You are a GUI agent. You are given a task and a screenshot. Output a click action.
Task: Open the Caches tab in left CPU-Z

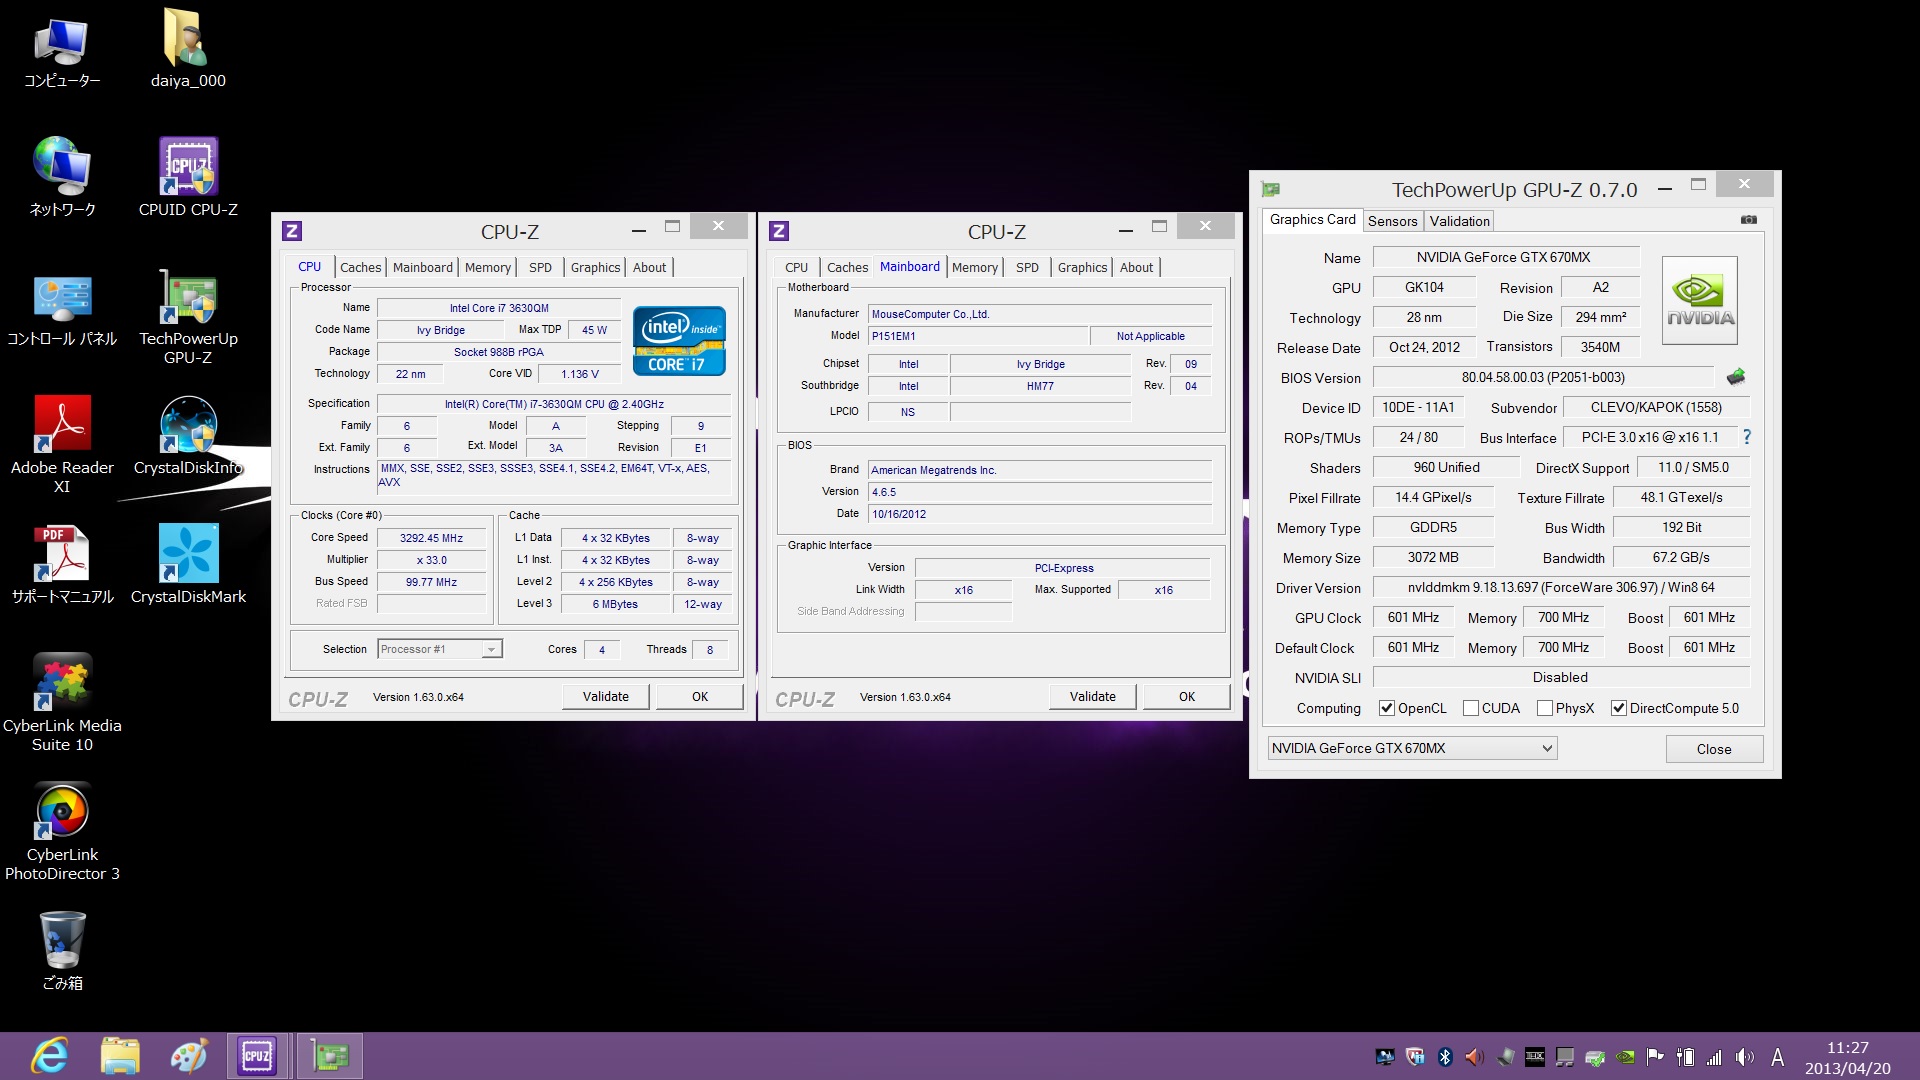point(360,267)
